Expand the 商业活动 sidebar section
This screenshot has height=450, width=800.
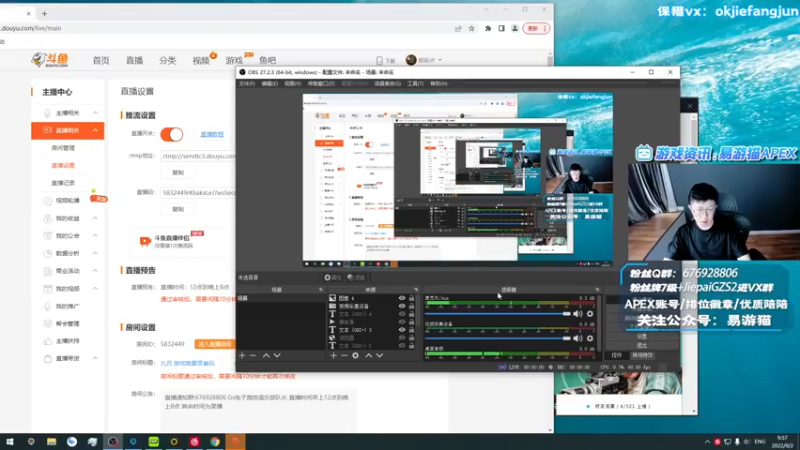click(x=95, y=271)
